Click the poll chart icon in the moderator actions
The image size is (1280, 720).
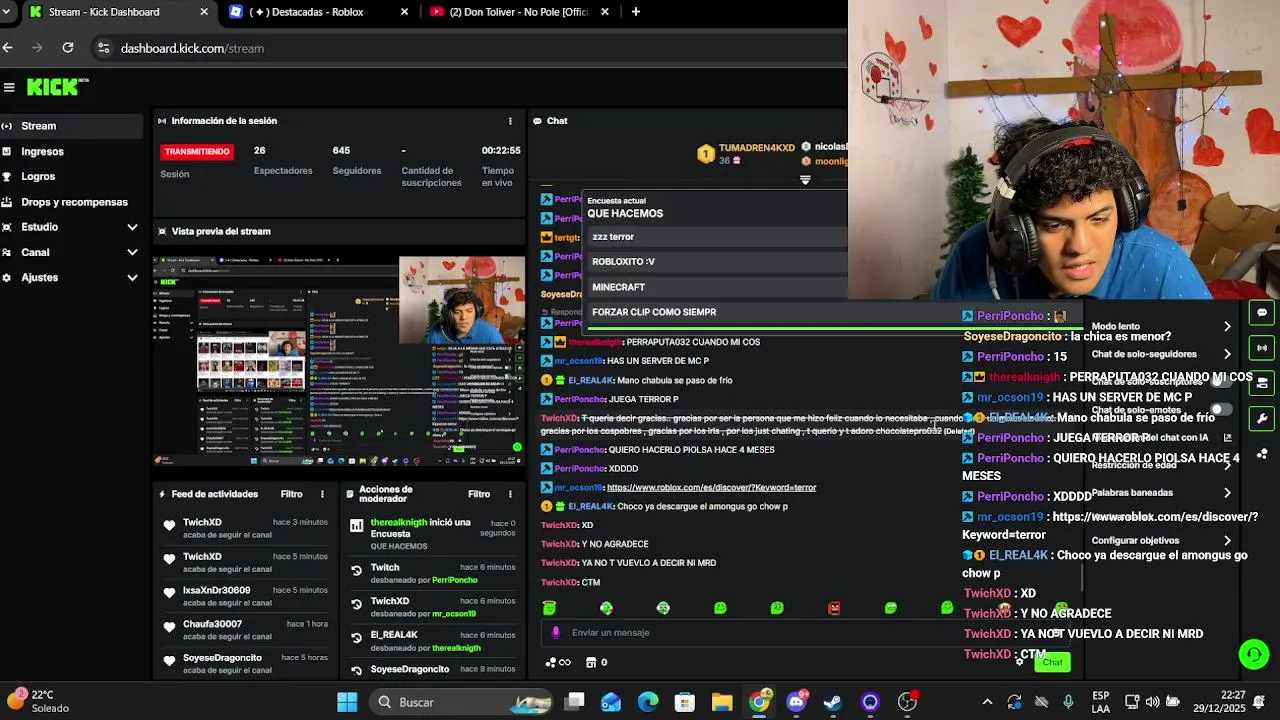tap(356, 526)
